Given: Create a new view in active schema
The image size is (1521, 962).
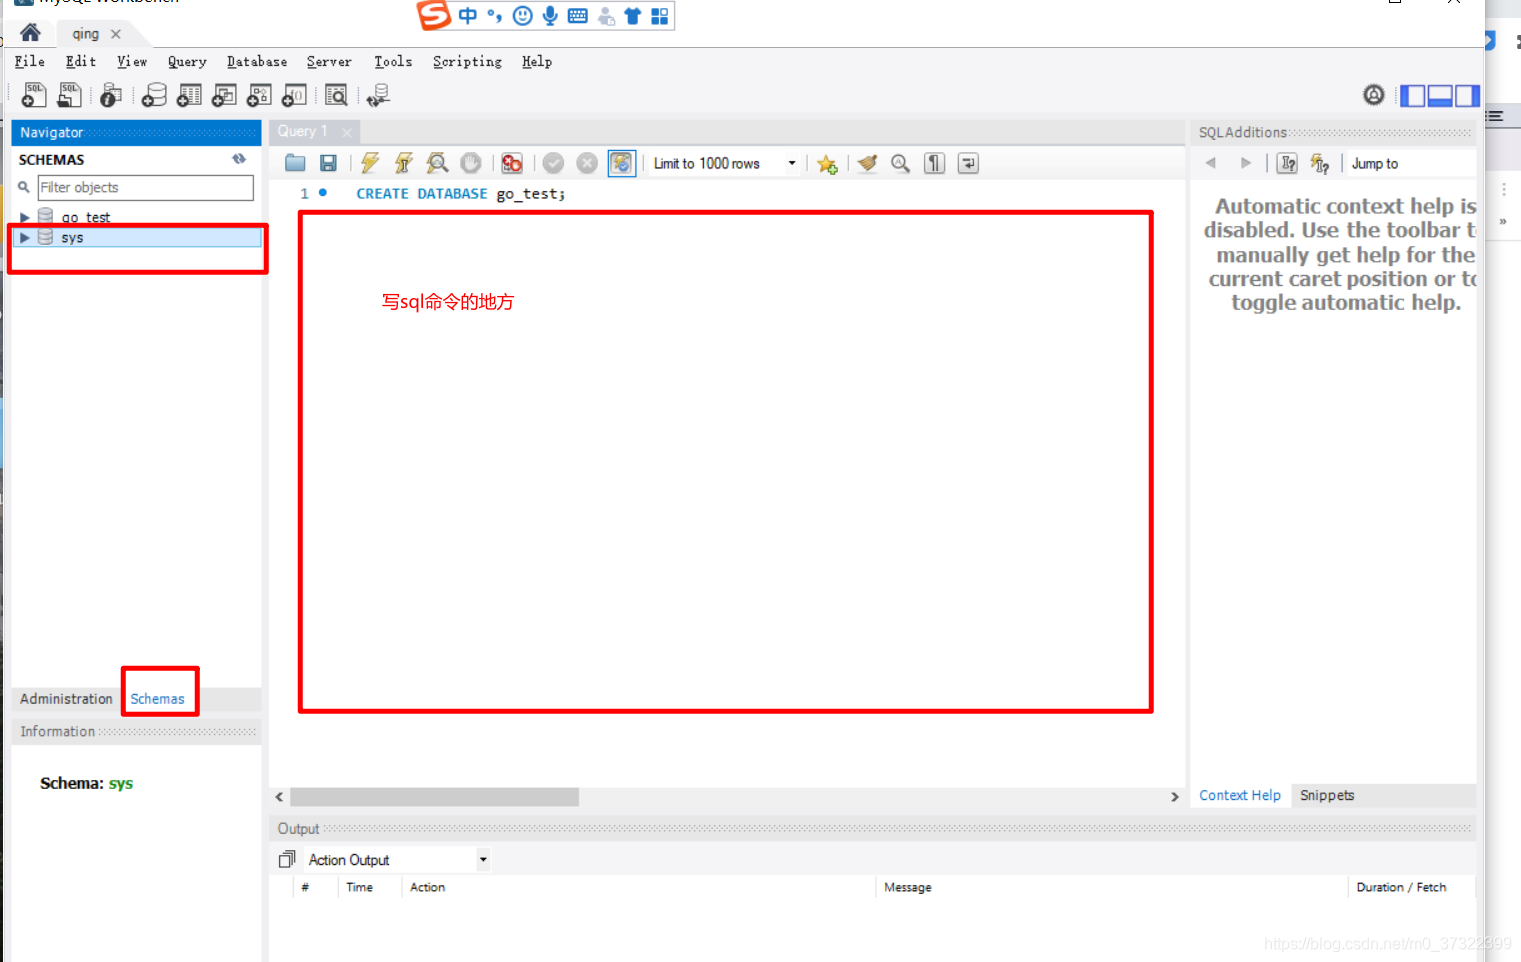Looking at the screenshot, I should [224, 95].
